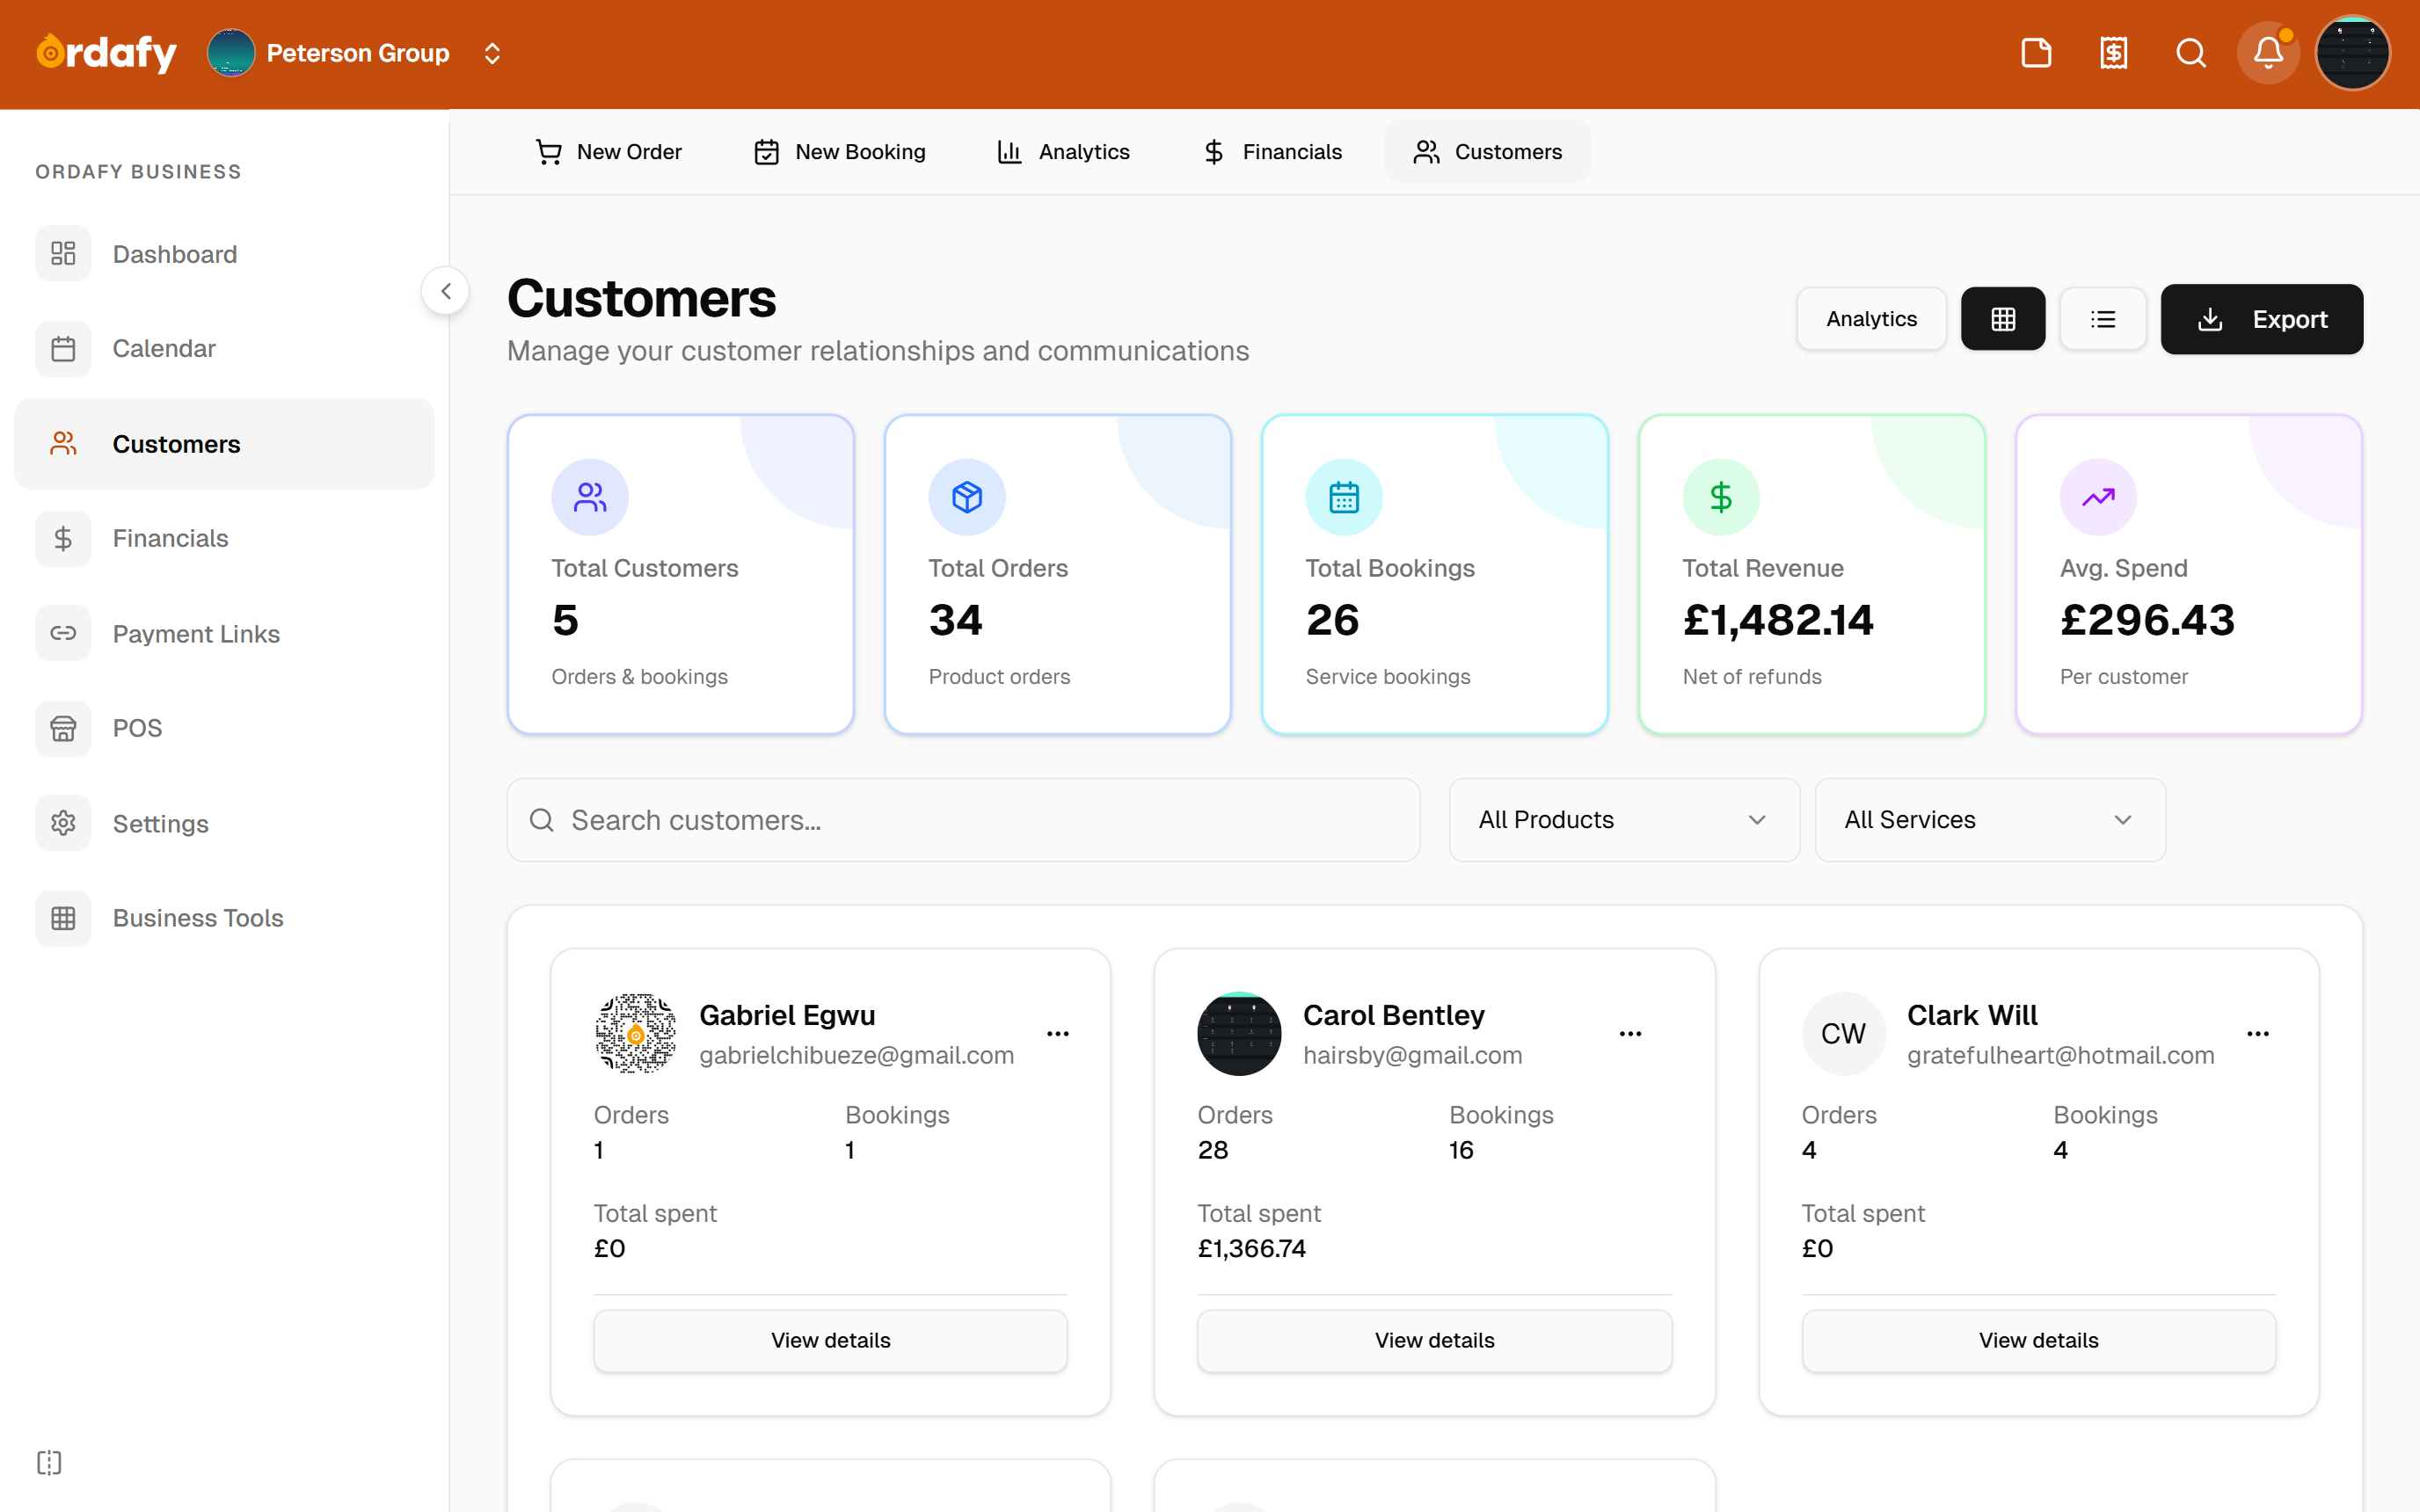Open Business Tools in the sidebar
This screenshot has height=1512, width=2420.
coord(224,918)
